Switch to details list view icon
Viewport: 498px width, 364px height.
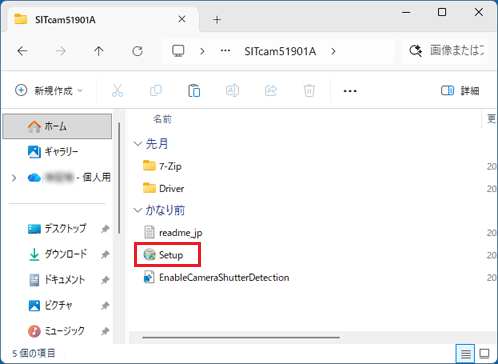click(x=465, y=353)
